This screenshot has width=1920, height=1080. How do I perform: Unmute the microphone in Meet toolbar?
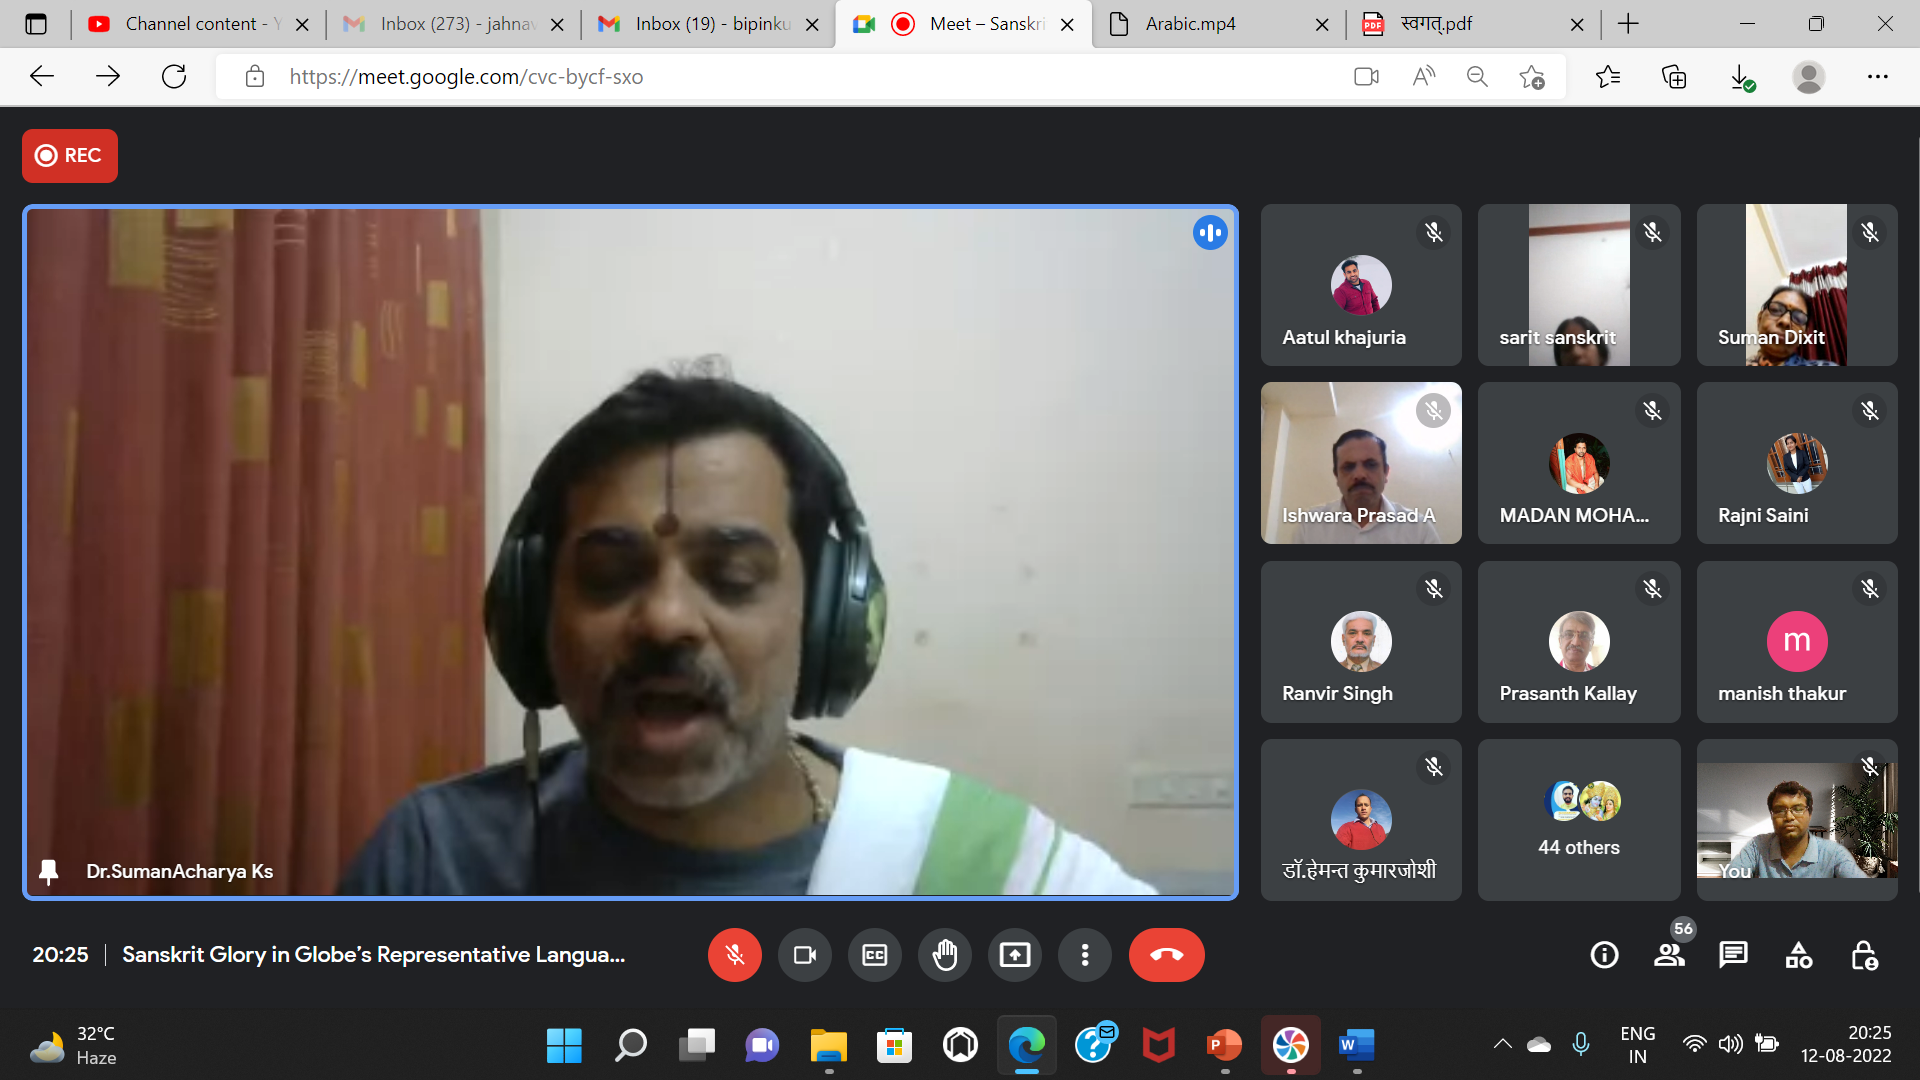[x=734, y=955]
